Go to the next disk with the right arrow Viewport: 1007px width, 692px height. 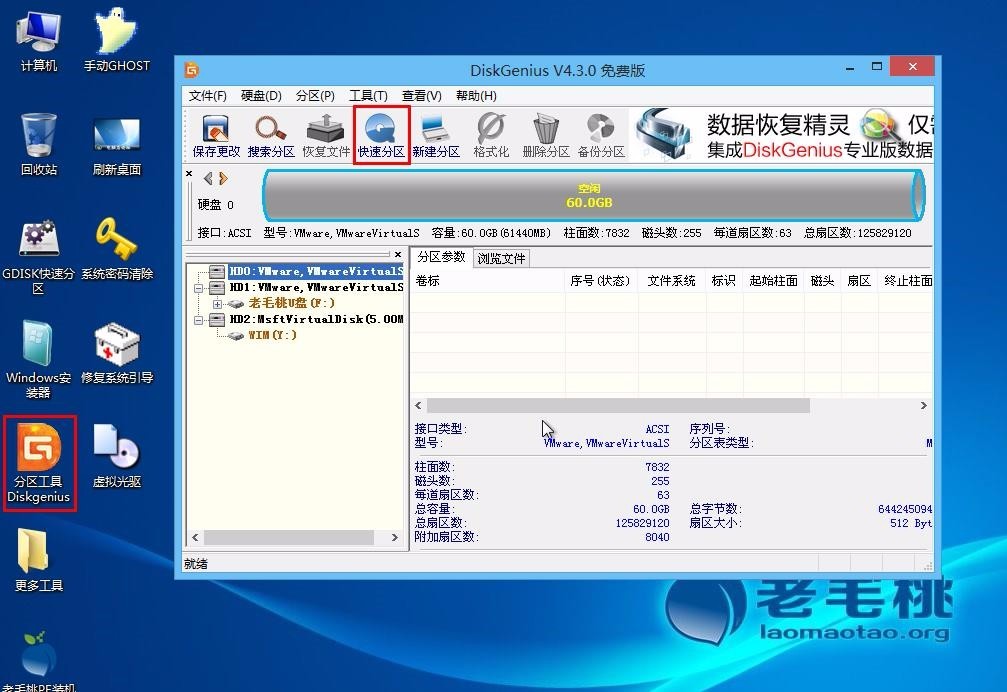pos(224,179)
